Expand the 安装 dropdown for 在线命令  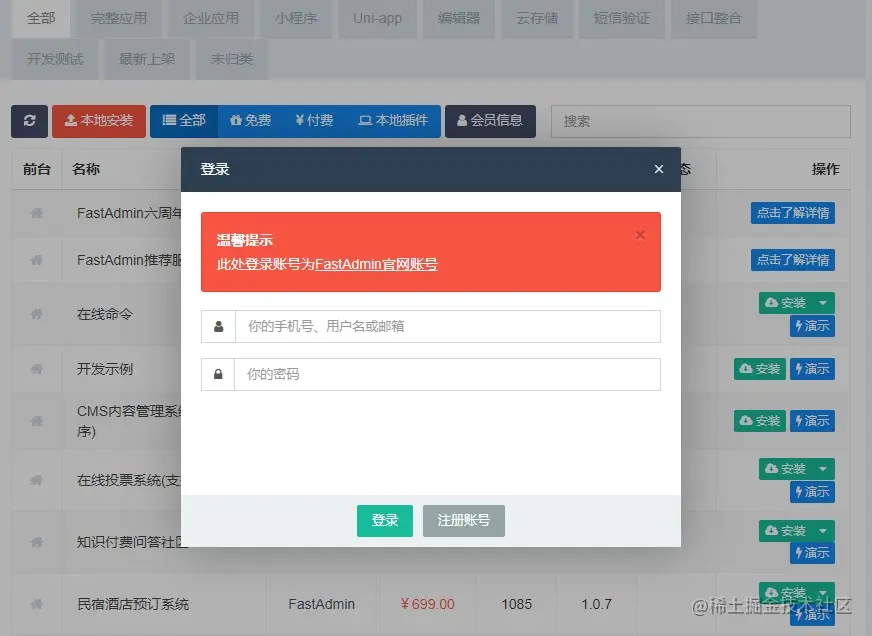coord(822,302)
